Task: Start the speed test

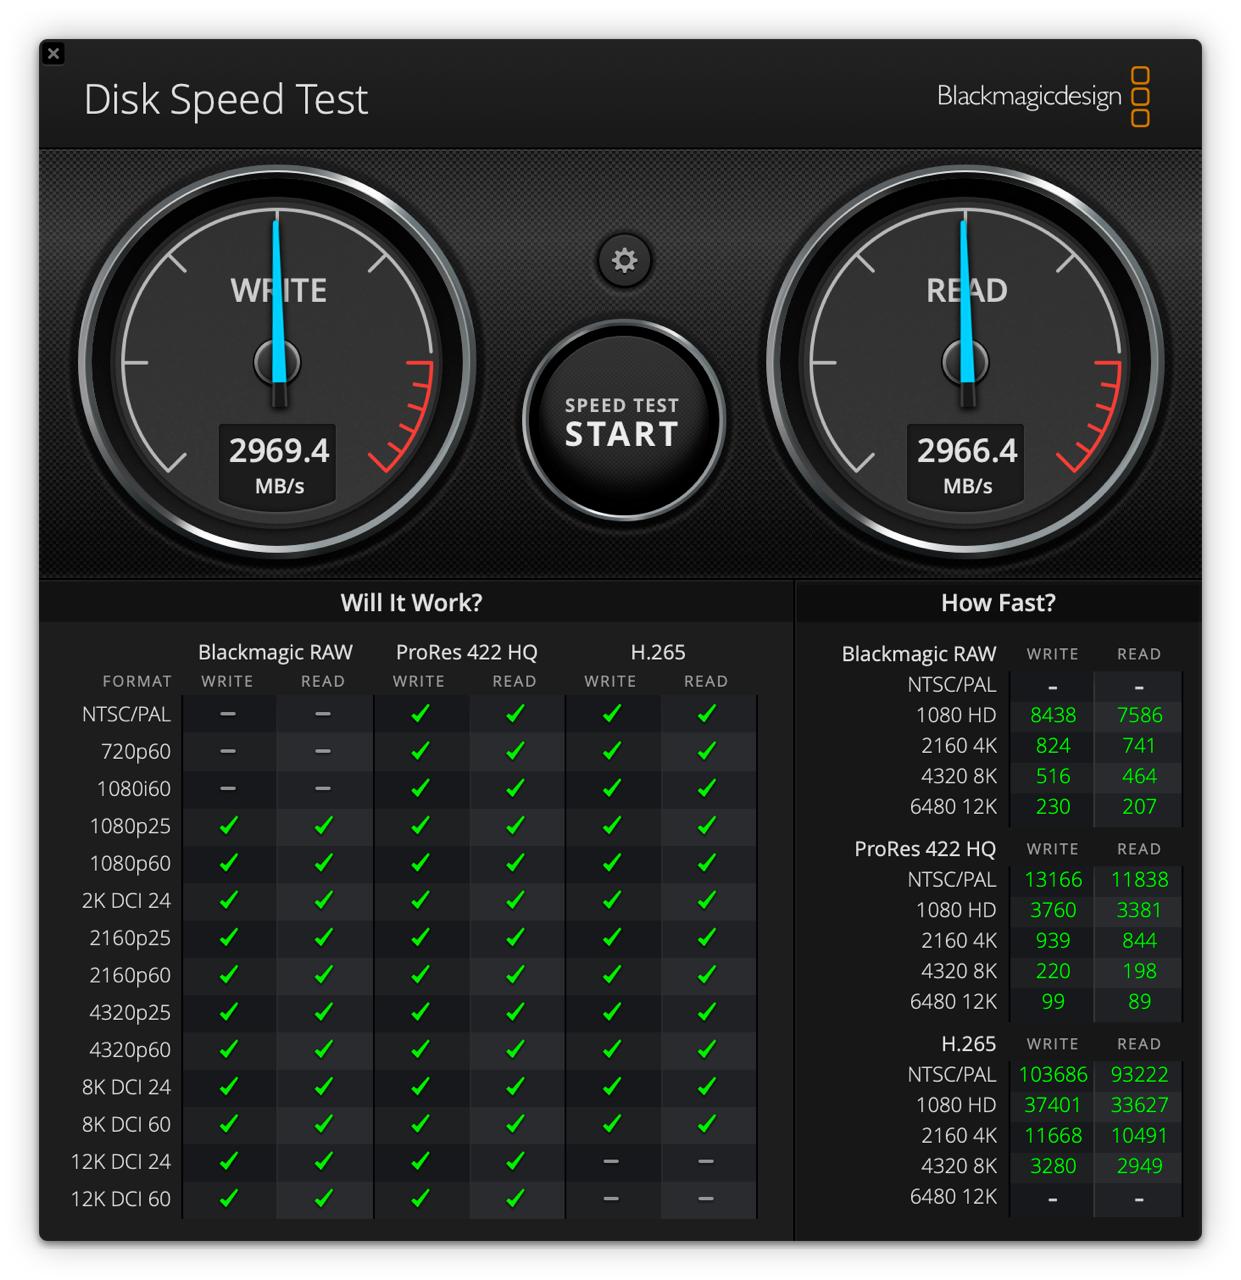Action: pos(622,420)
